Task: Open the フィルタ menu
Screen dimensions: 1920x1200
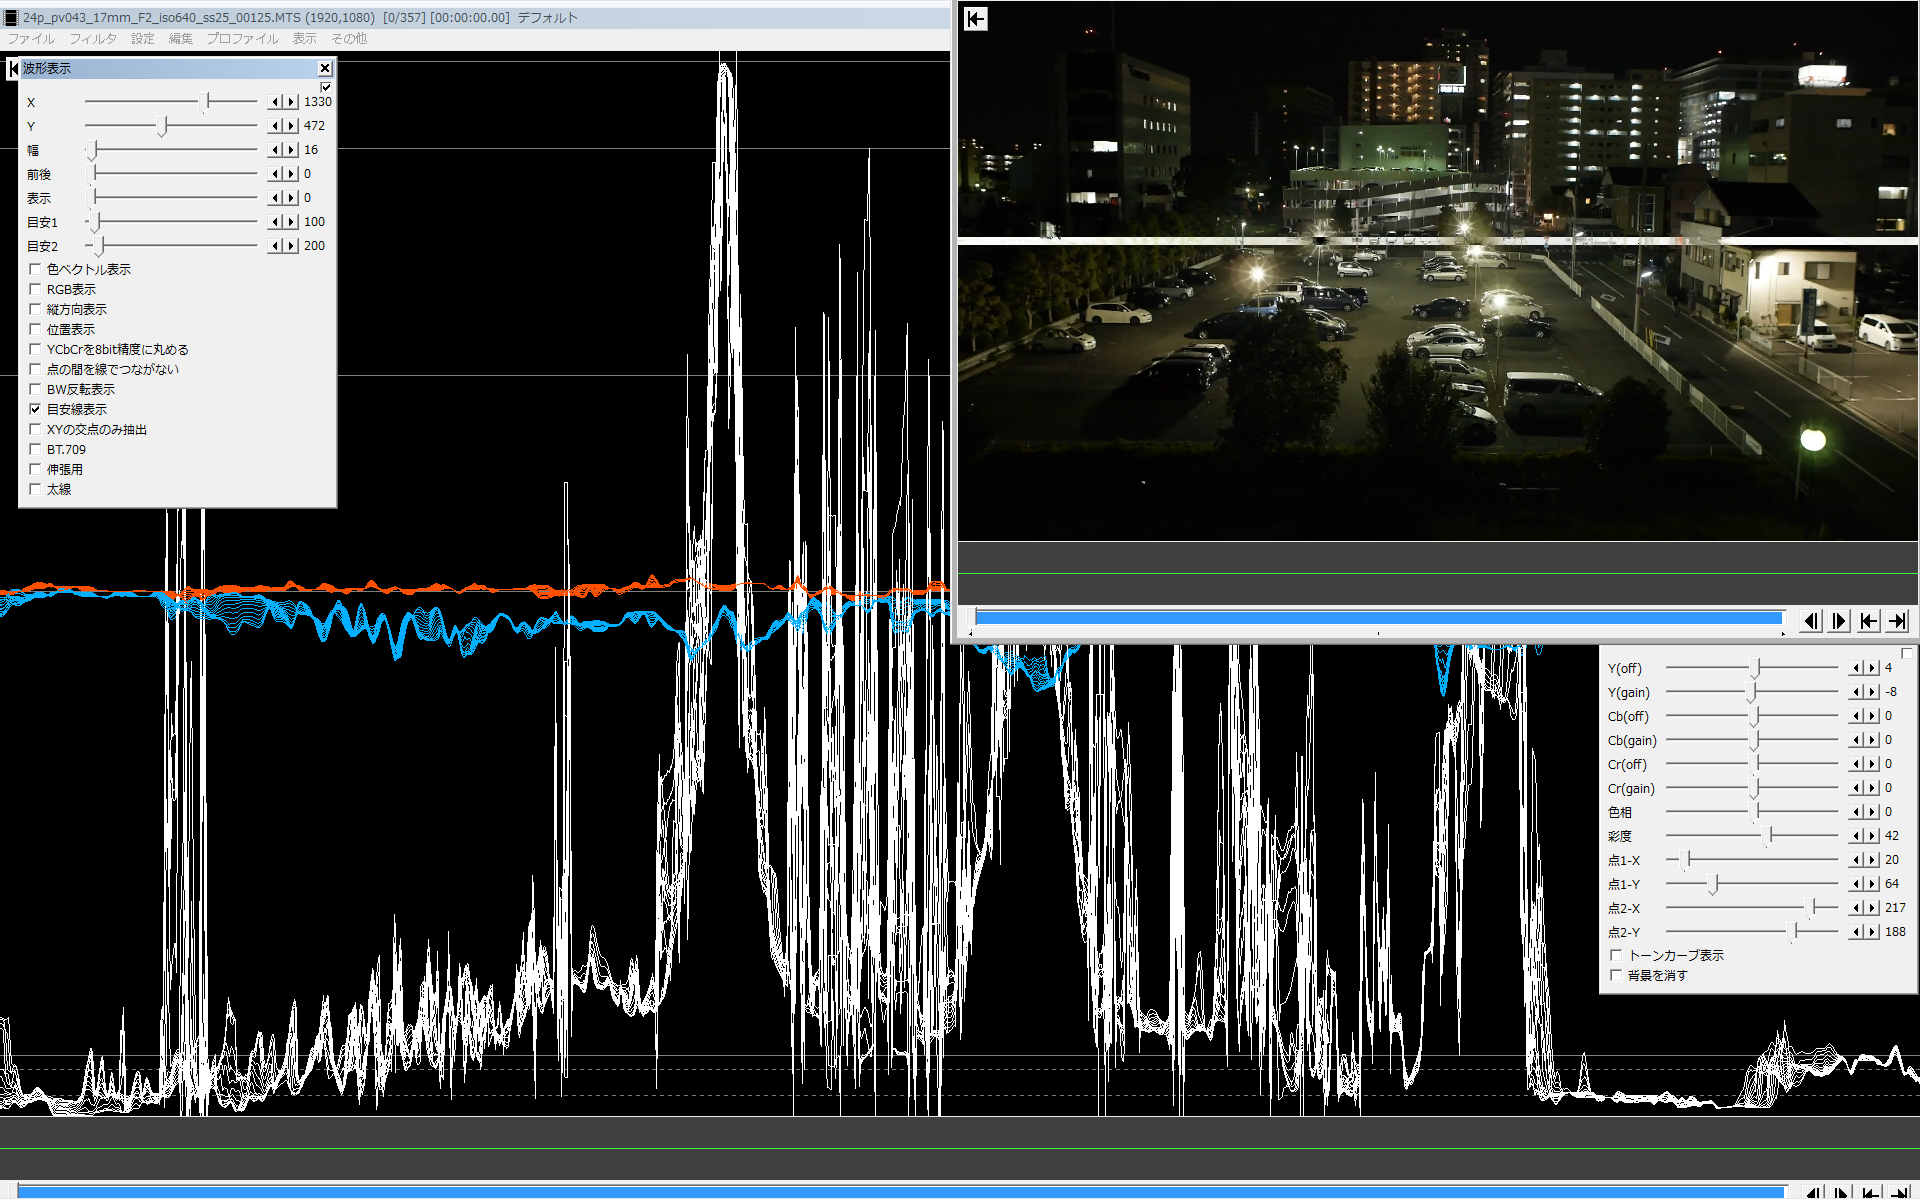Action: (x=93, y=39)
